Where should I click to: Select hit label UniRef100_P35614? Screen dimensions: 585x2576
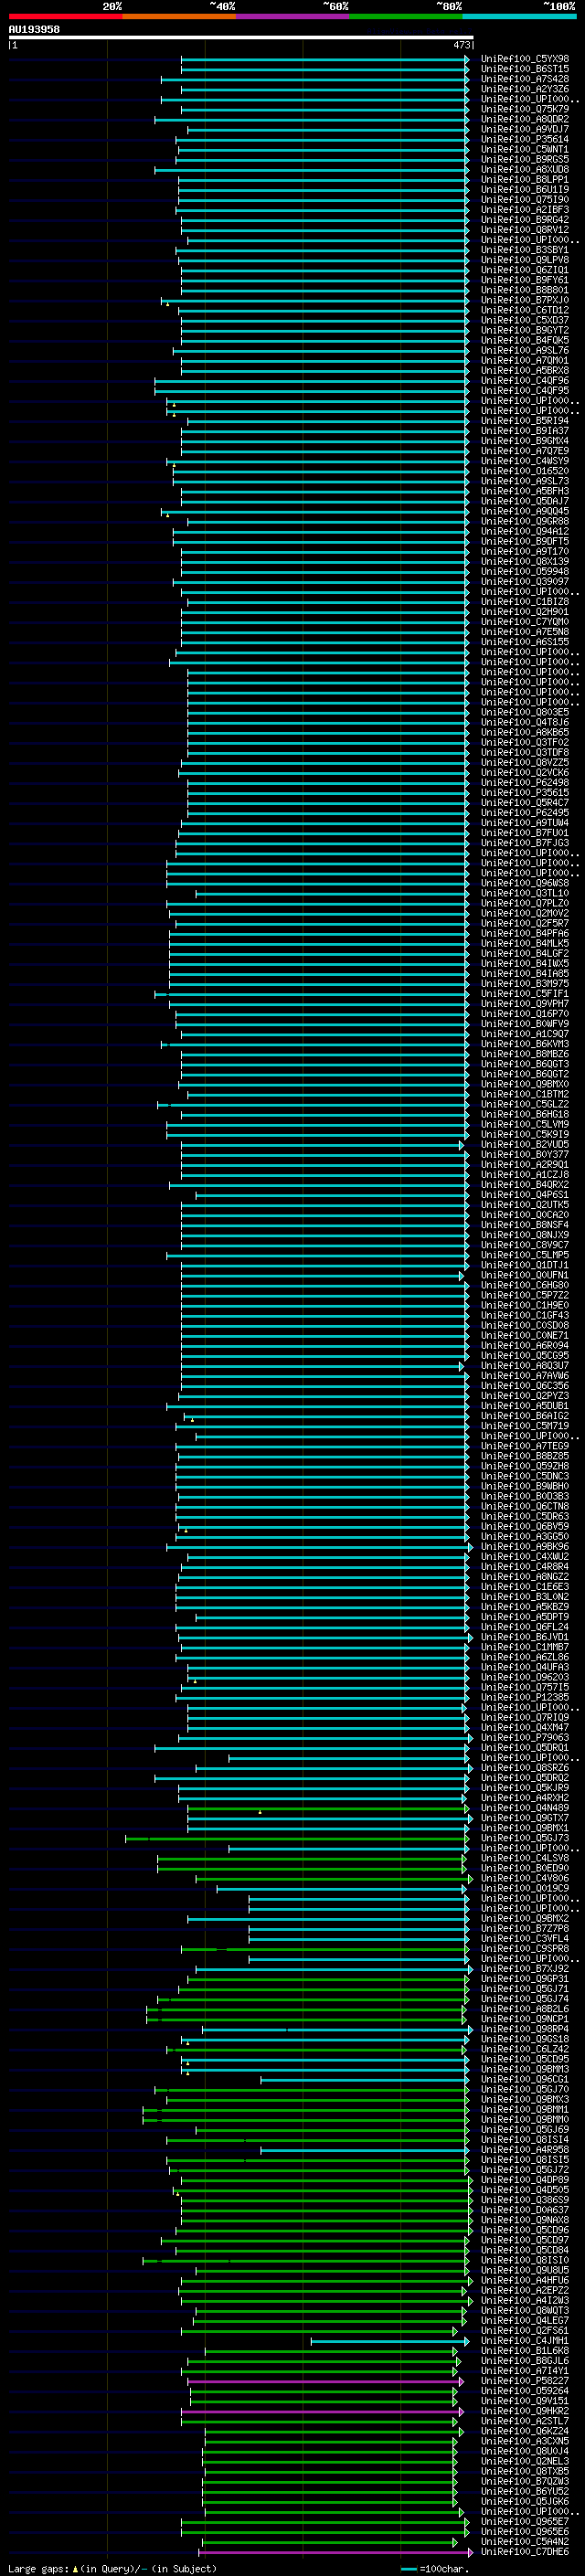click(525, 139)
